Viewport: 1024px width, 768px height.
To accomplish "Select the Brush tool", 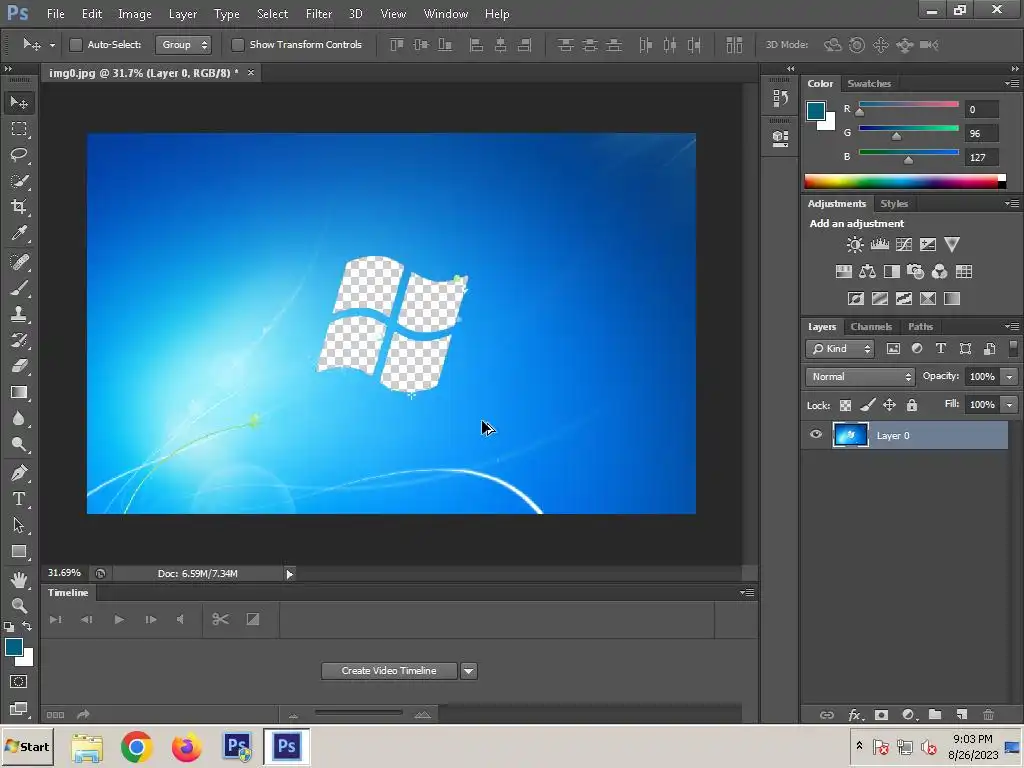I will point(19,288).
